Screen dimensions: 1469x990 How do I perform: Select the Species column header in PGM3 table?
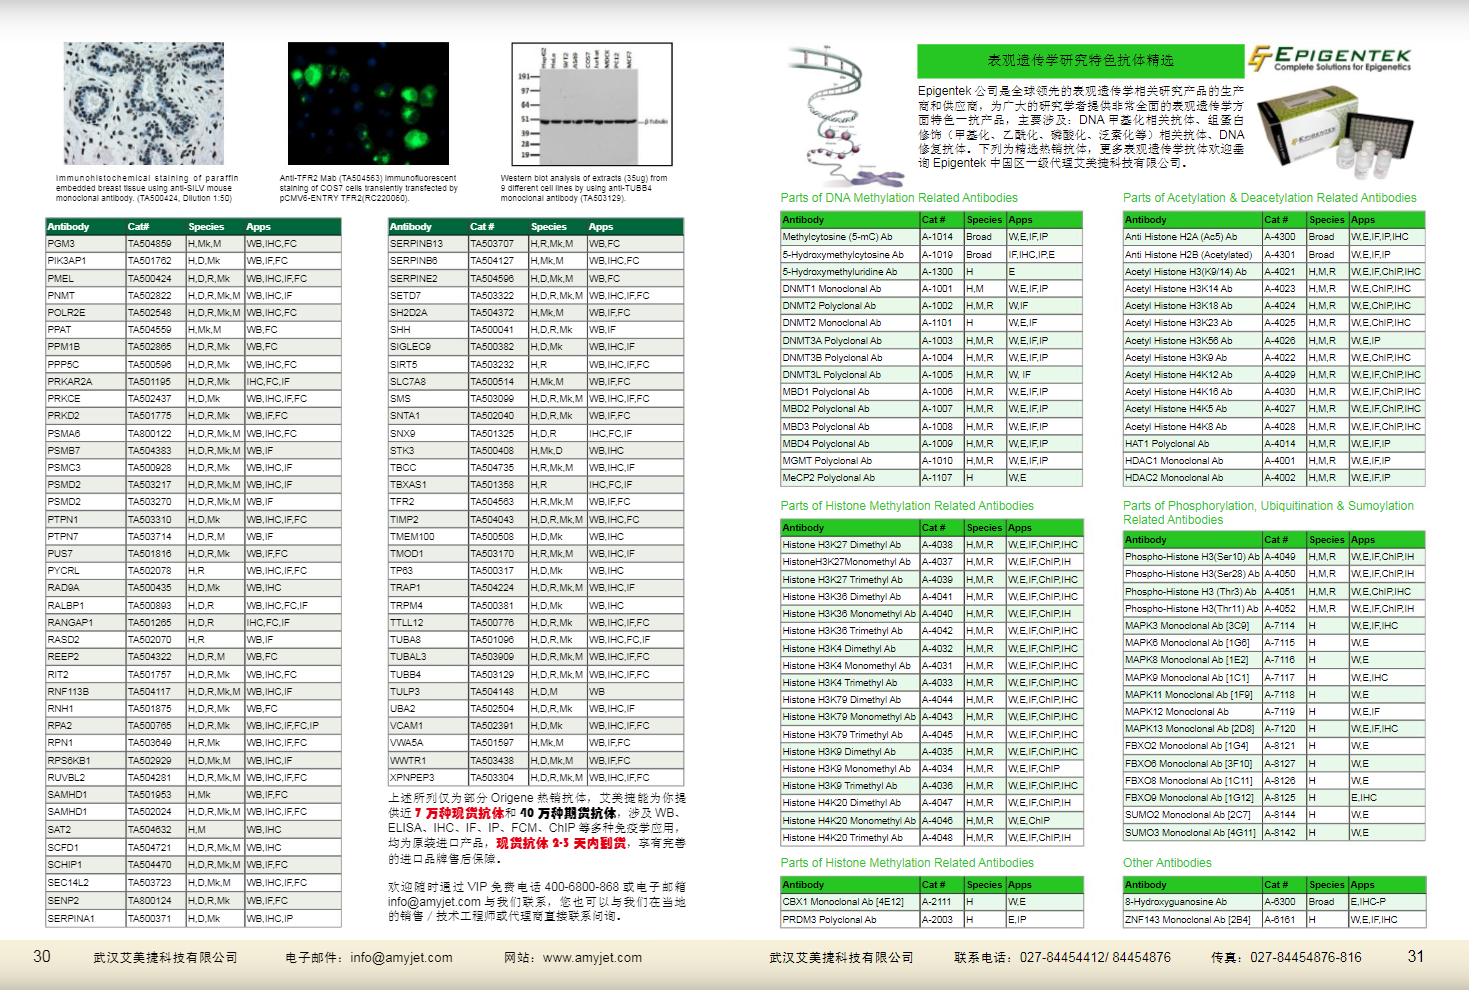209,227
